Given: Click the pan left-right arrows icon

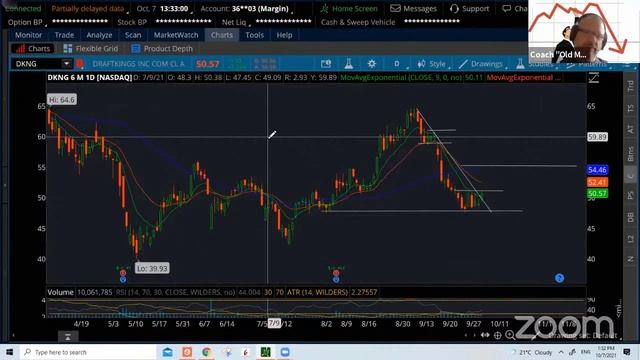Looking at the screenshot, I should coord(484,335).
